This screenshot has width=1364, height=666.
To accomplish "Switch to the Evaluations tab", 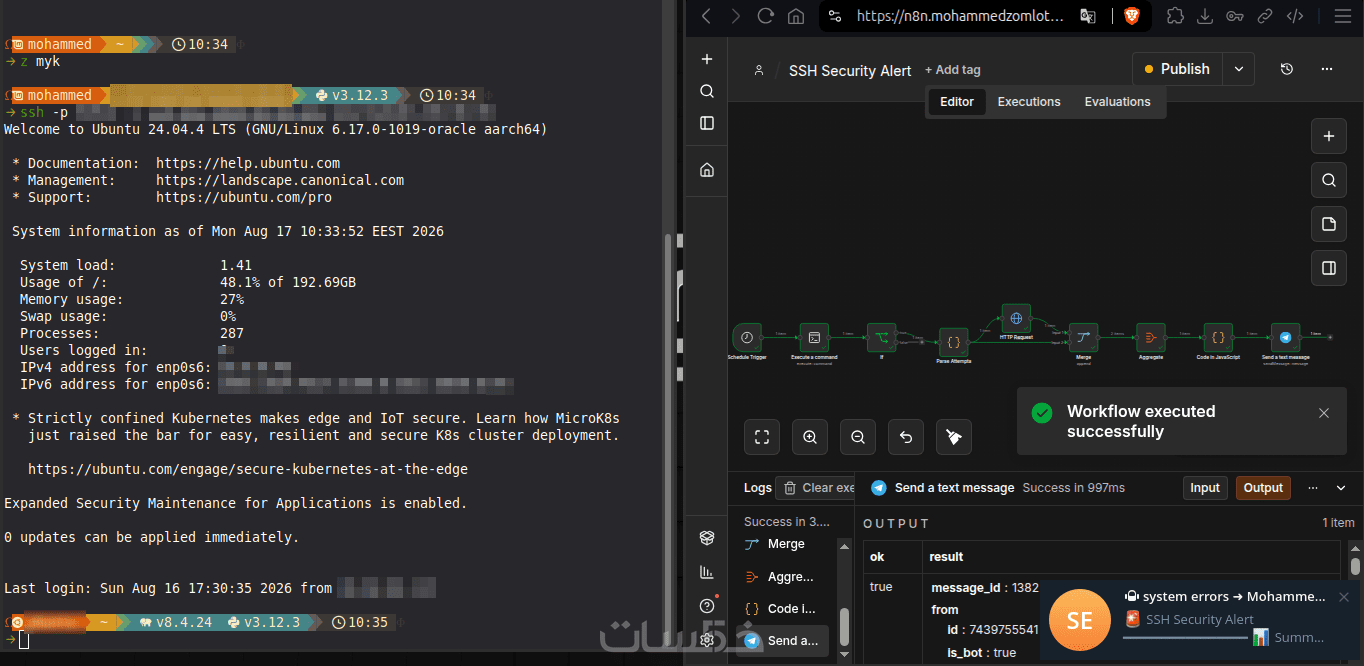I will click(1117, 102).
